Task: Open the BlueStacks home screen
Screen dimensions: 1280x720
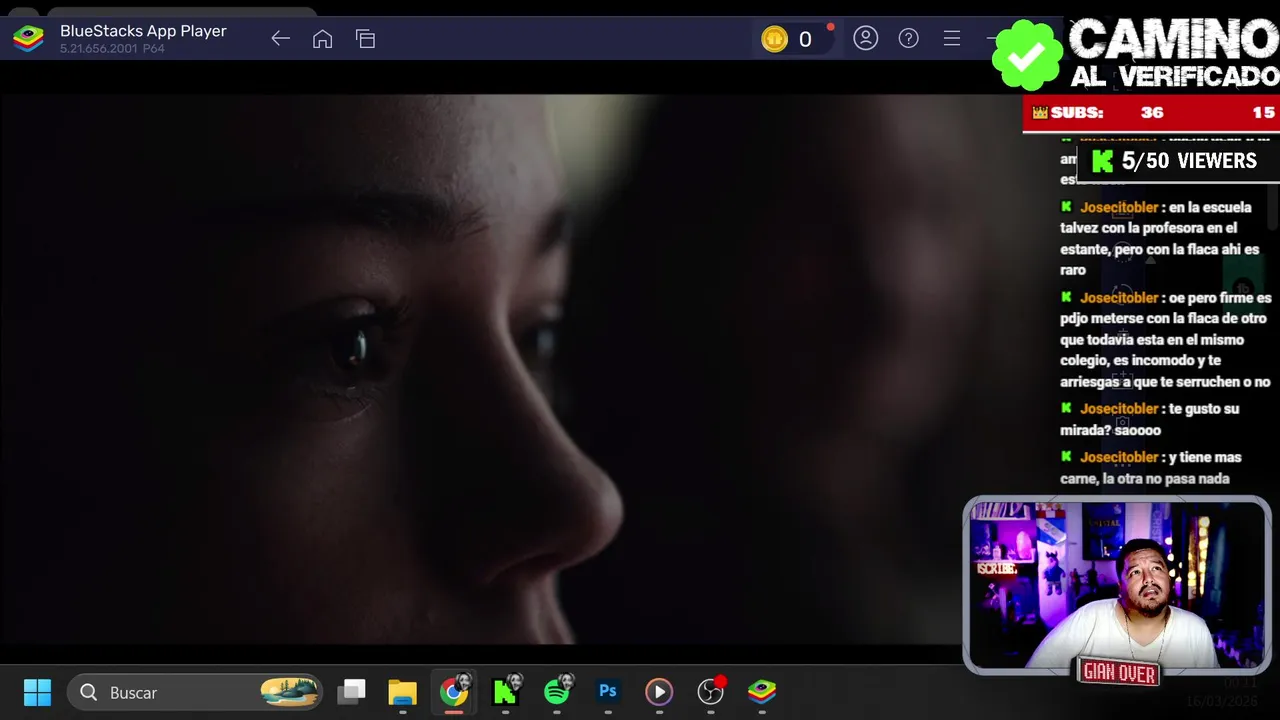Action: [x=322, y=39]
